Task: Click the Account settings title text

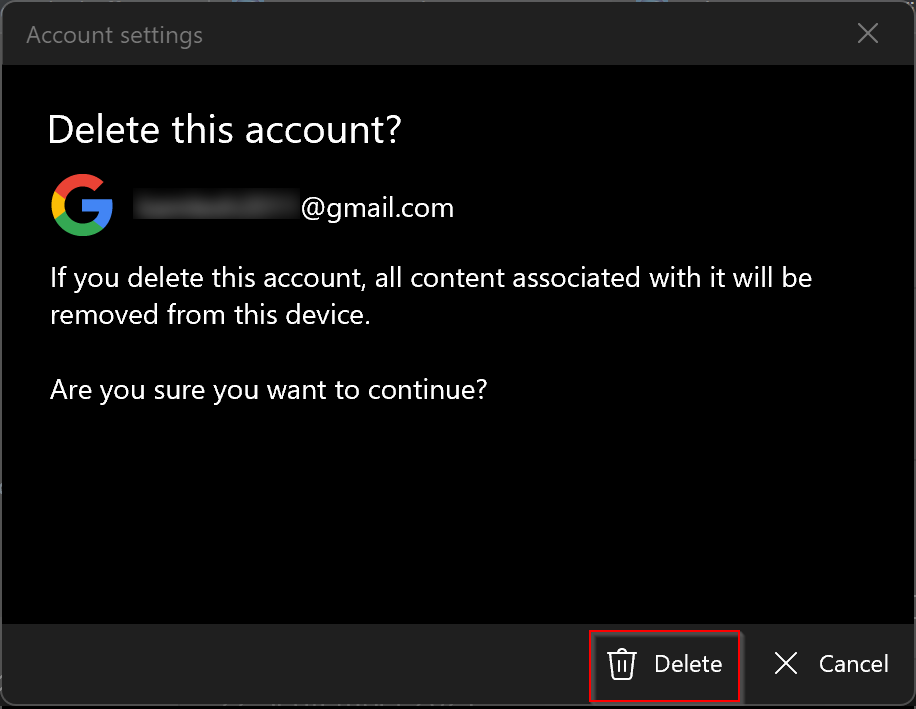Action: 114,34
